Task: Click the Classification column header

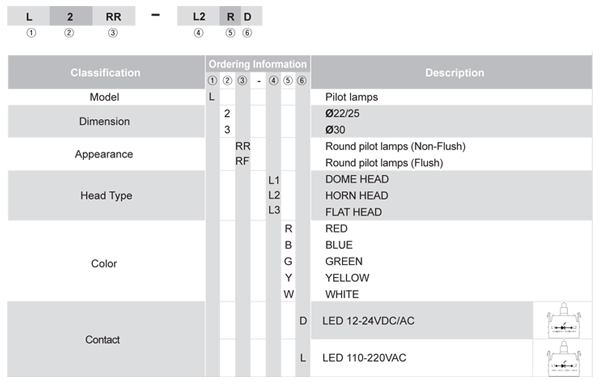Action: (106, 72)
